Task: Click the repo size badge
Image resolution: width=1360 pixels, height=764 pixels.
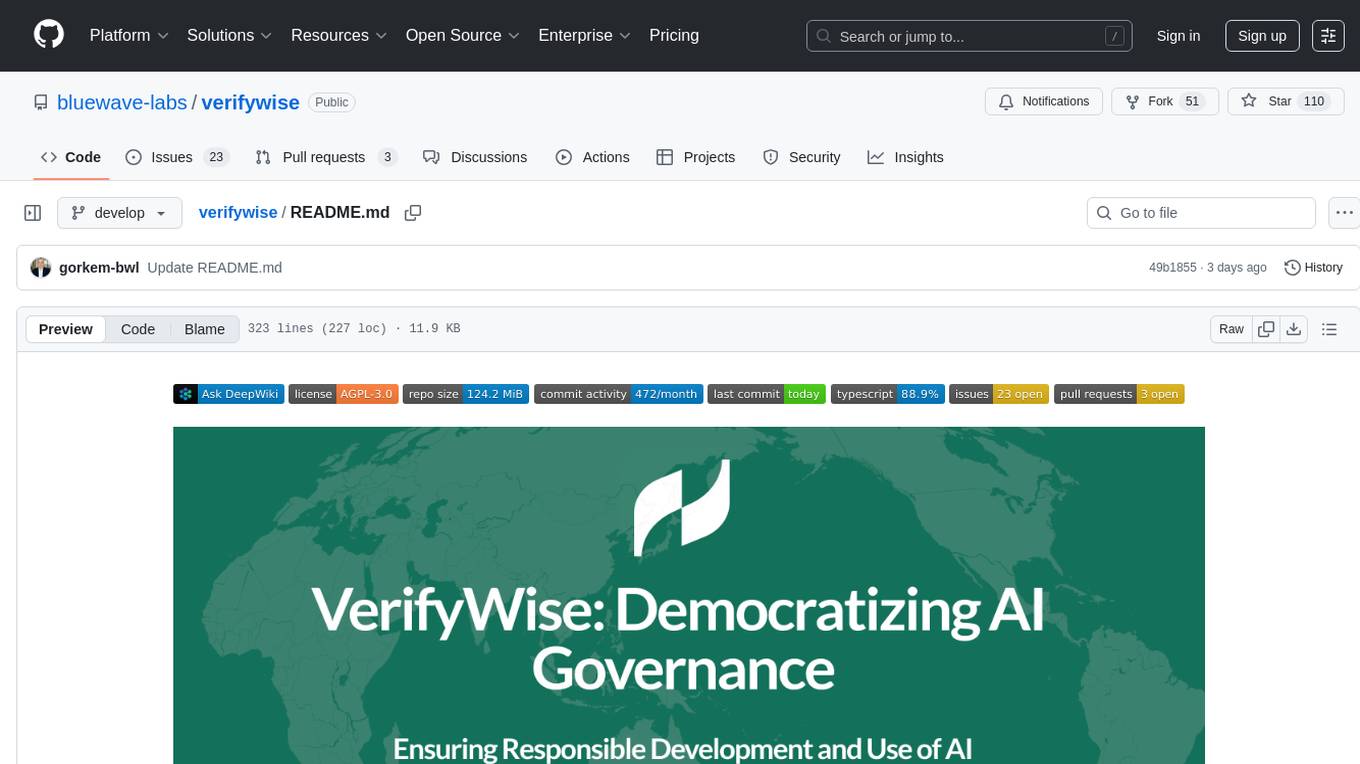Action: pyautogui.click(x=466, y=394)
